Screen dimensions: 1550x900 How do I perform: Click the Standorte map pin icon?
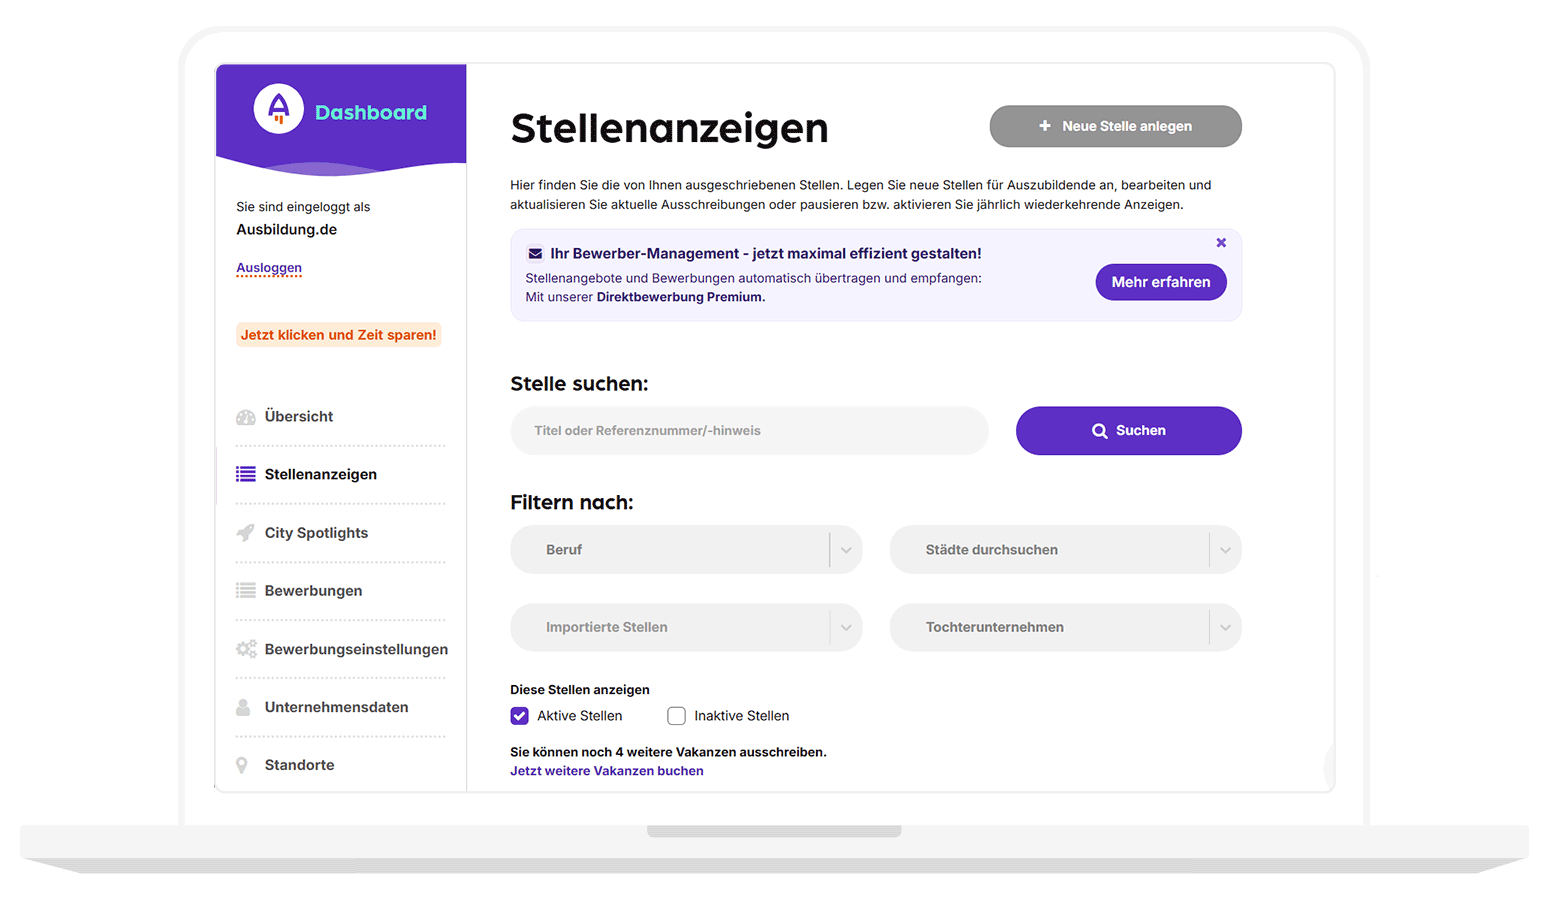coord(242,765)
